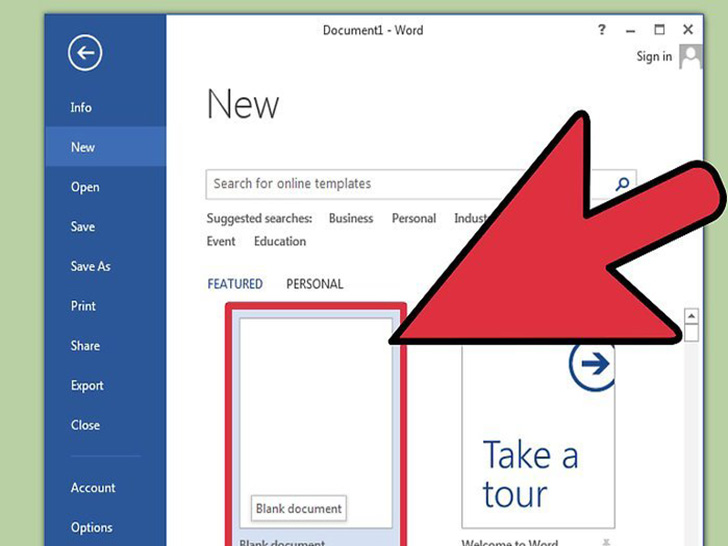Select the Blank document thumbnail

(316, 423)
